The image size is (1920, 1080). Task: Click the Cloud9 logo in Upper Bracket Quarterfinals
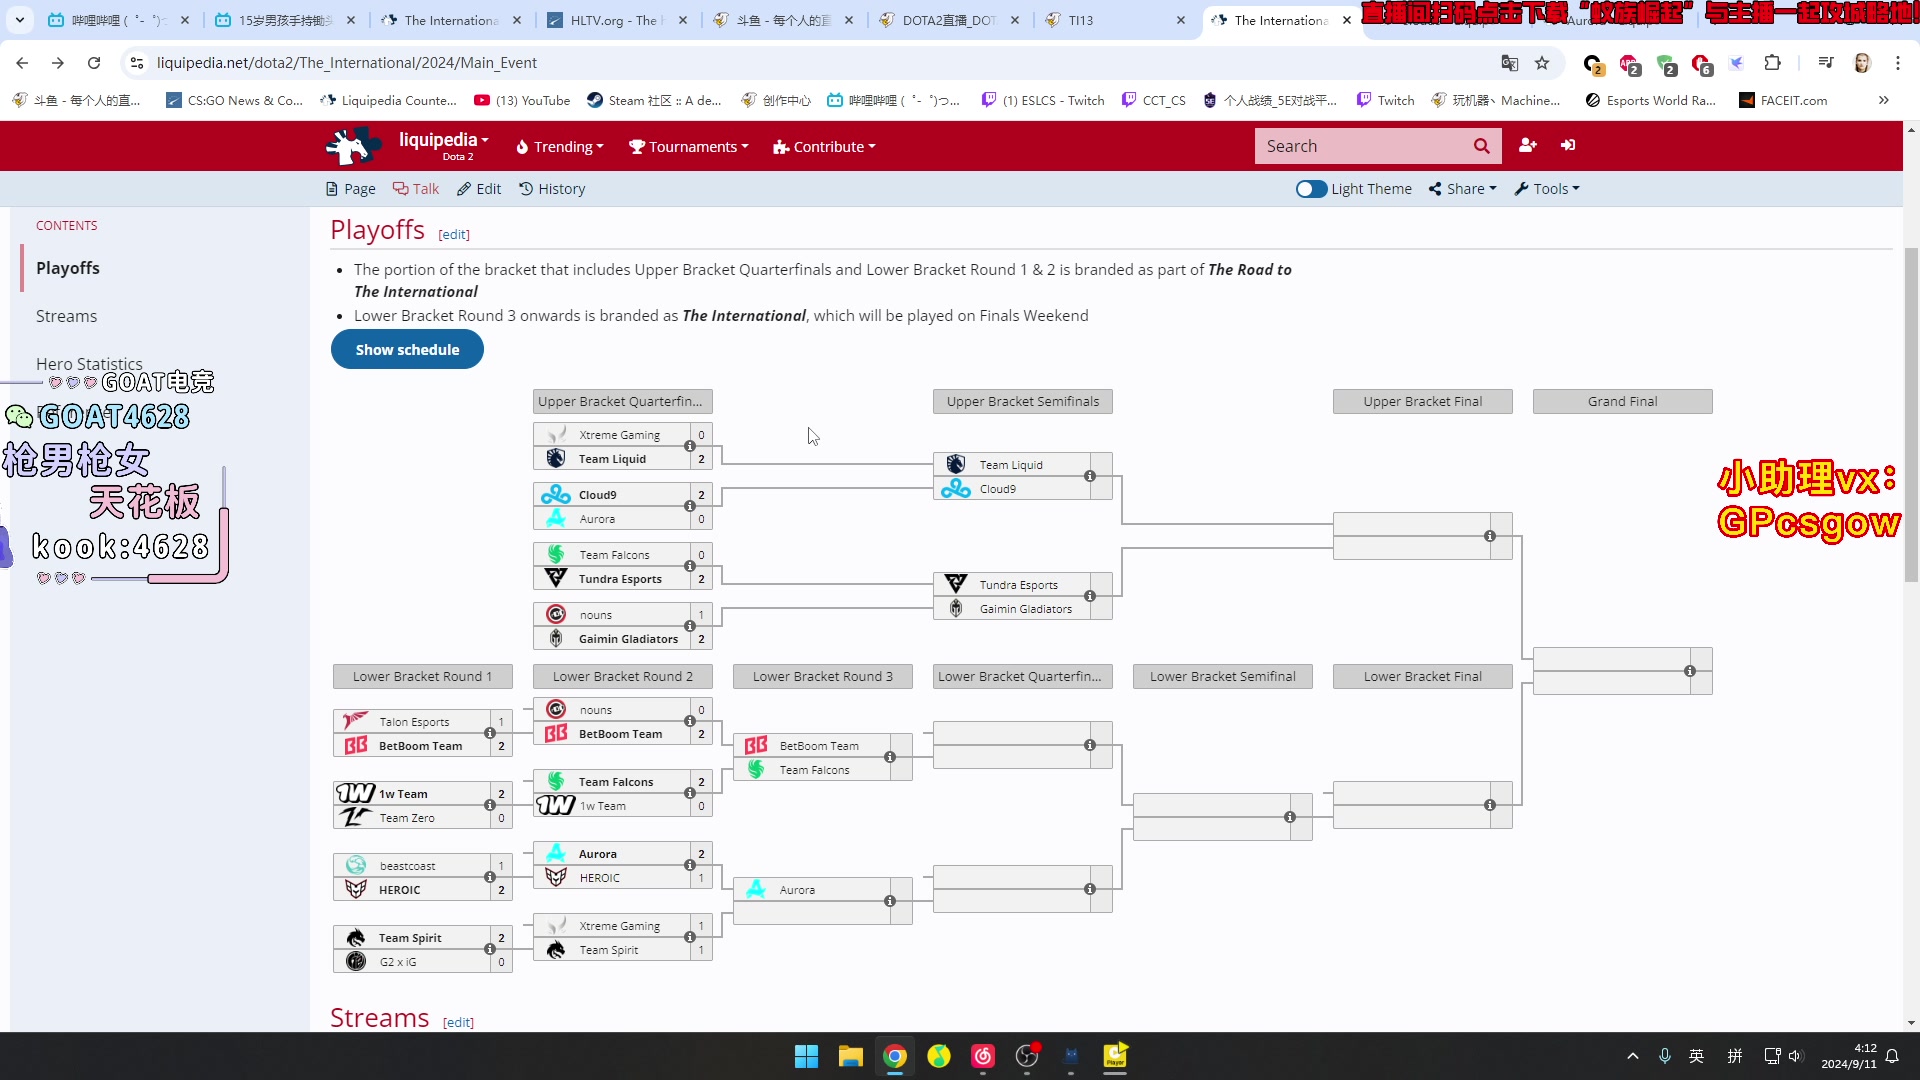(556, 494)
